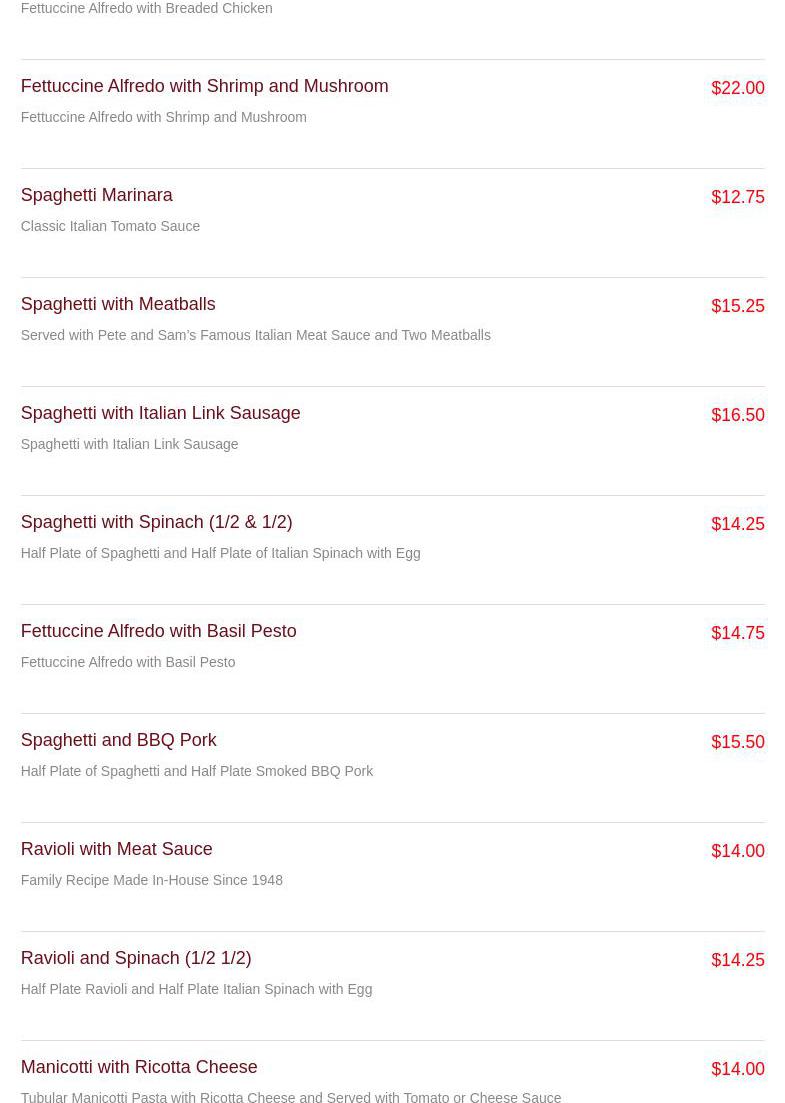785x1103 pixels.
Task: Click the $16.50 Italian Link Sausage price
Action: click(737, 416)
